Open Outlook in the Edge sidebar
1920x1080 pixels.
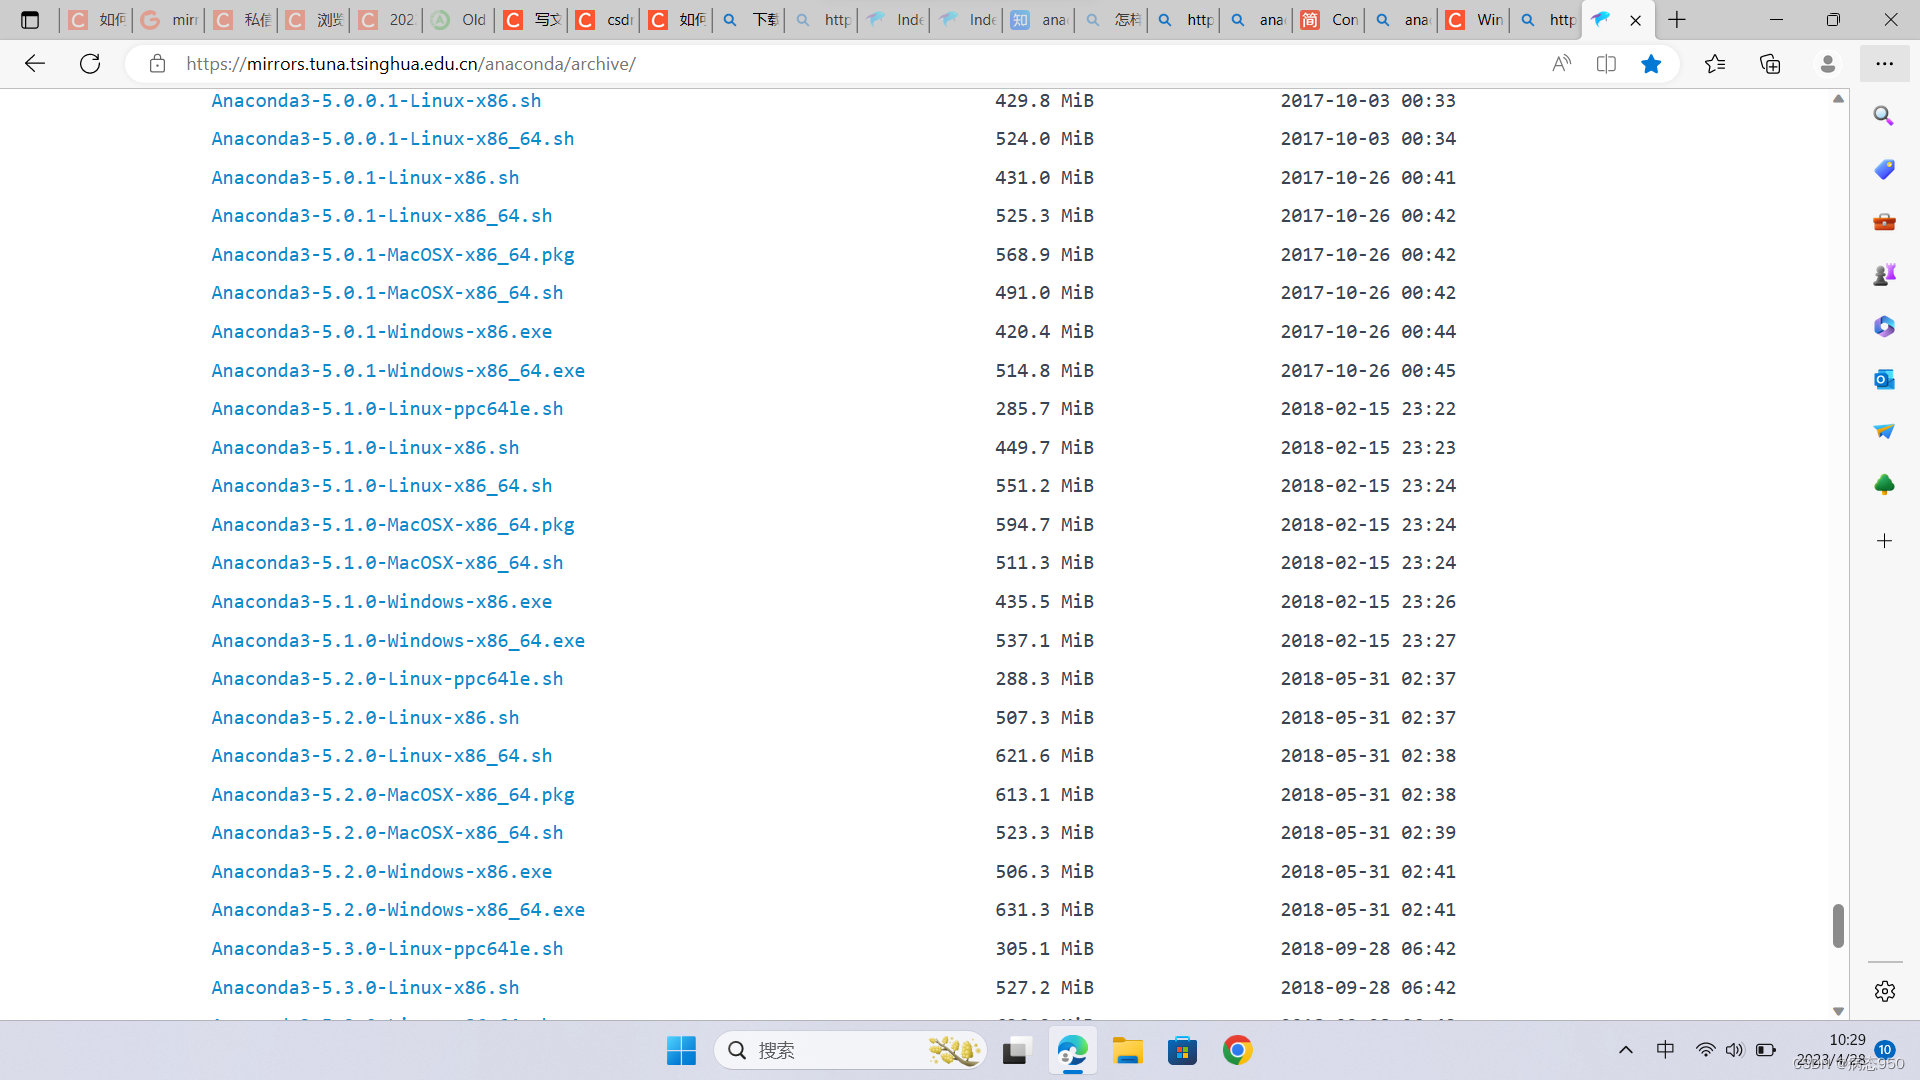coord(1884,379)
